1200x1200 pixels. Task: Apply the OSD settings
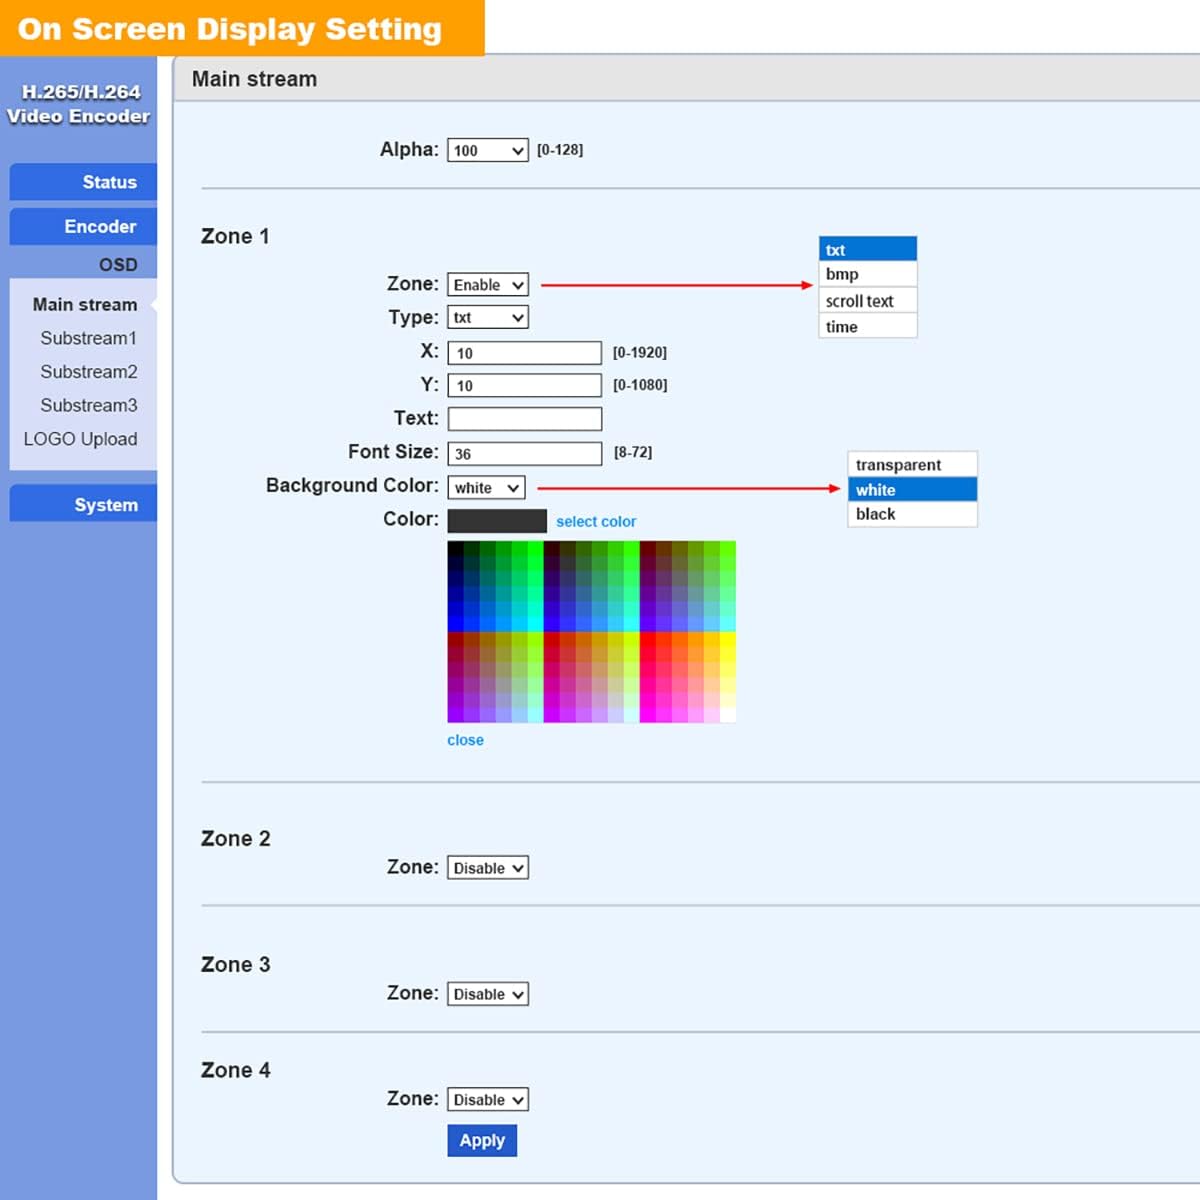click(482, 1140)
